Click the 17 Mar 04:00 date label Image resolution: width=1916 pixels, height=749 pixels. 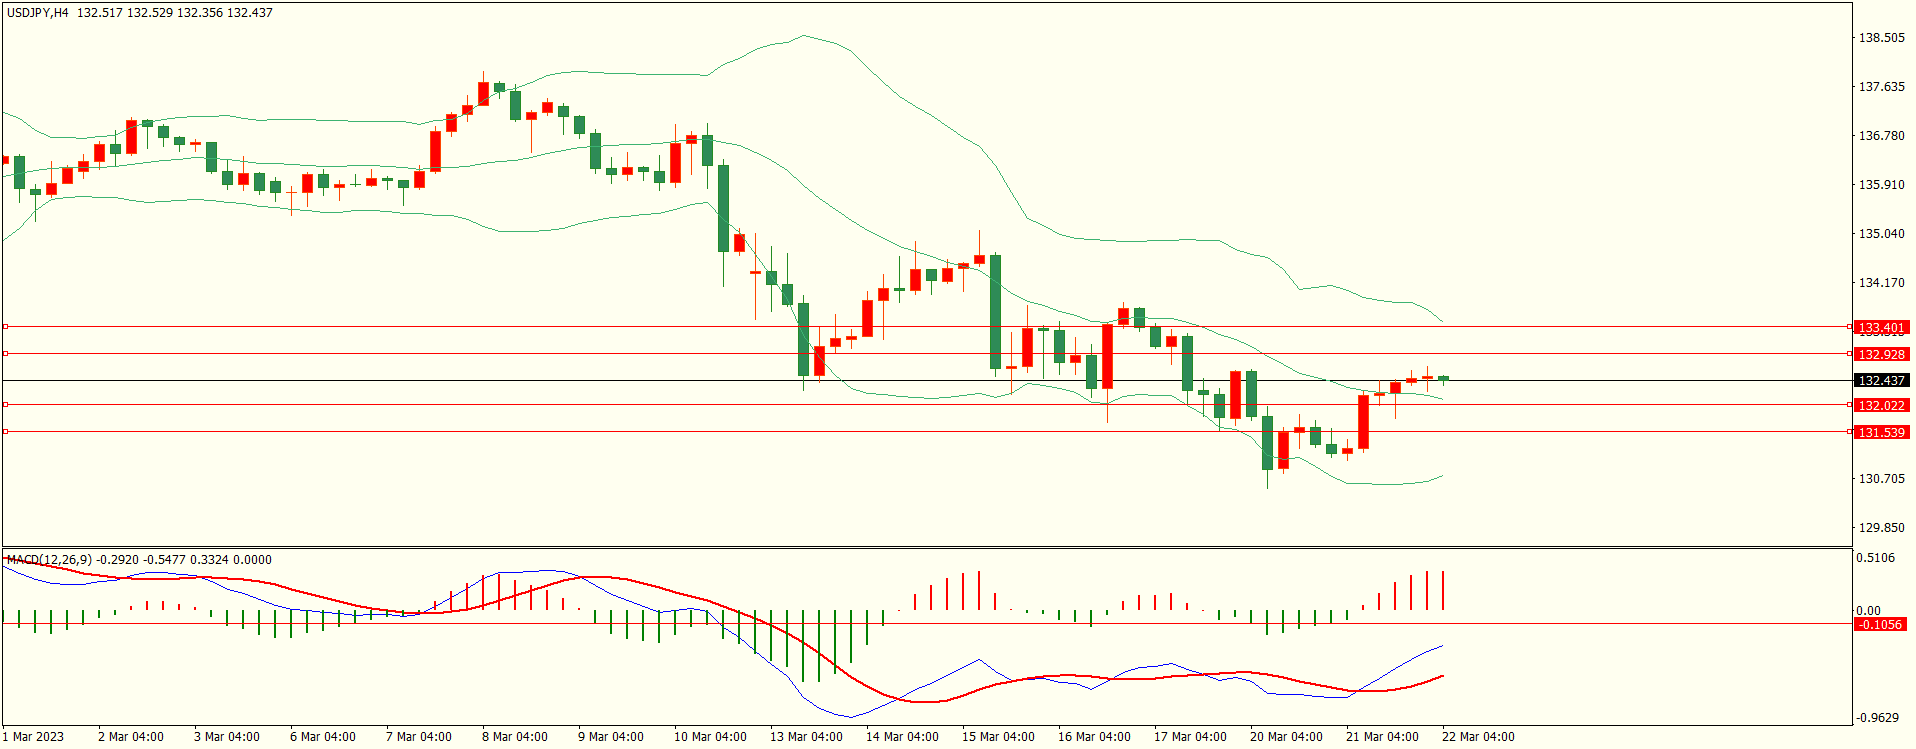tap(1190, 737)
